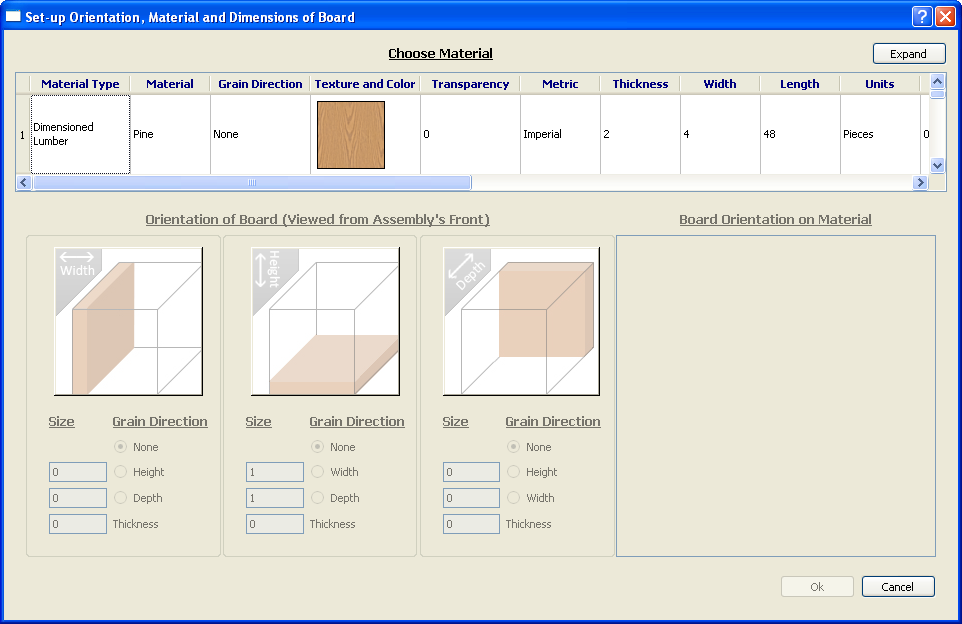Screen dimensions: 962x624
Task: Click the first Size field under Height orientation
Action: [x=275, y=472]
